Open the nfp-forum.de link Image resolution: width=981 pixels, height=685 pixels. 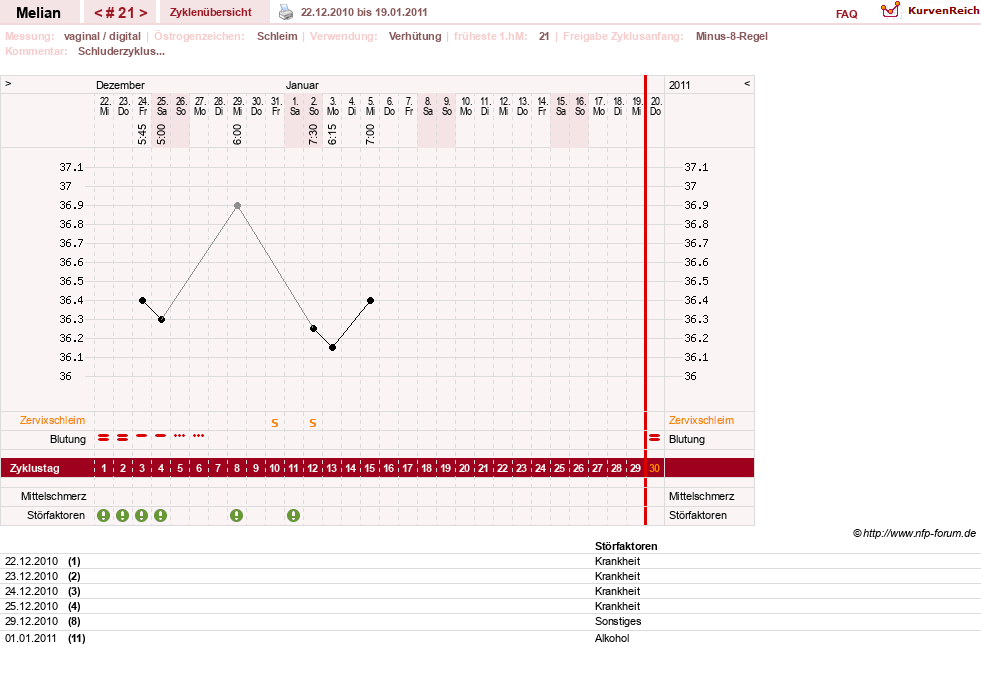coord(914,534)
